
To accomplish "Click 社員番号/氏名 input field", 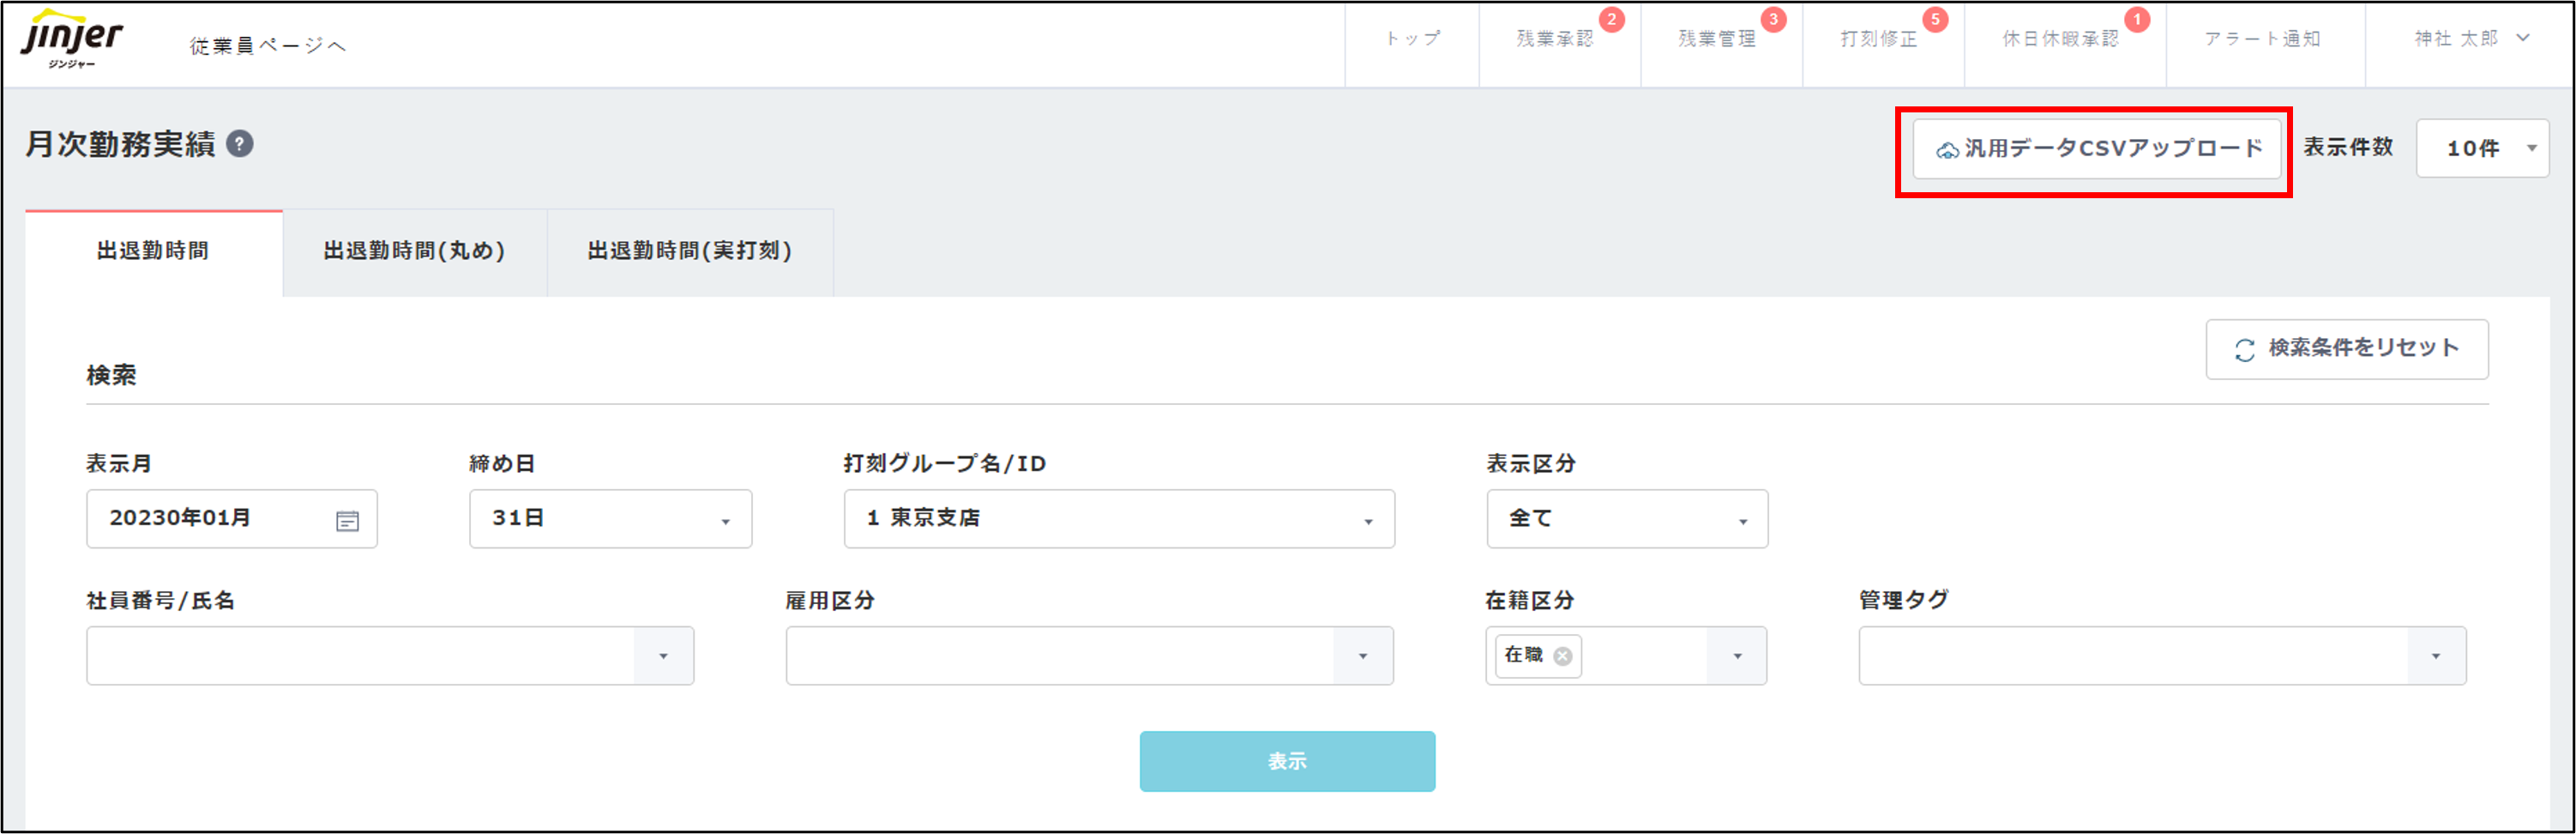I will pyautogui.click(x=360, y=656).
